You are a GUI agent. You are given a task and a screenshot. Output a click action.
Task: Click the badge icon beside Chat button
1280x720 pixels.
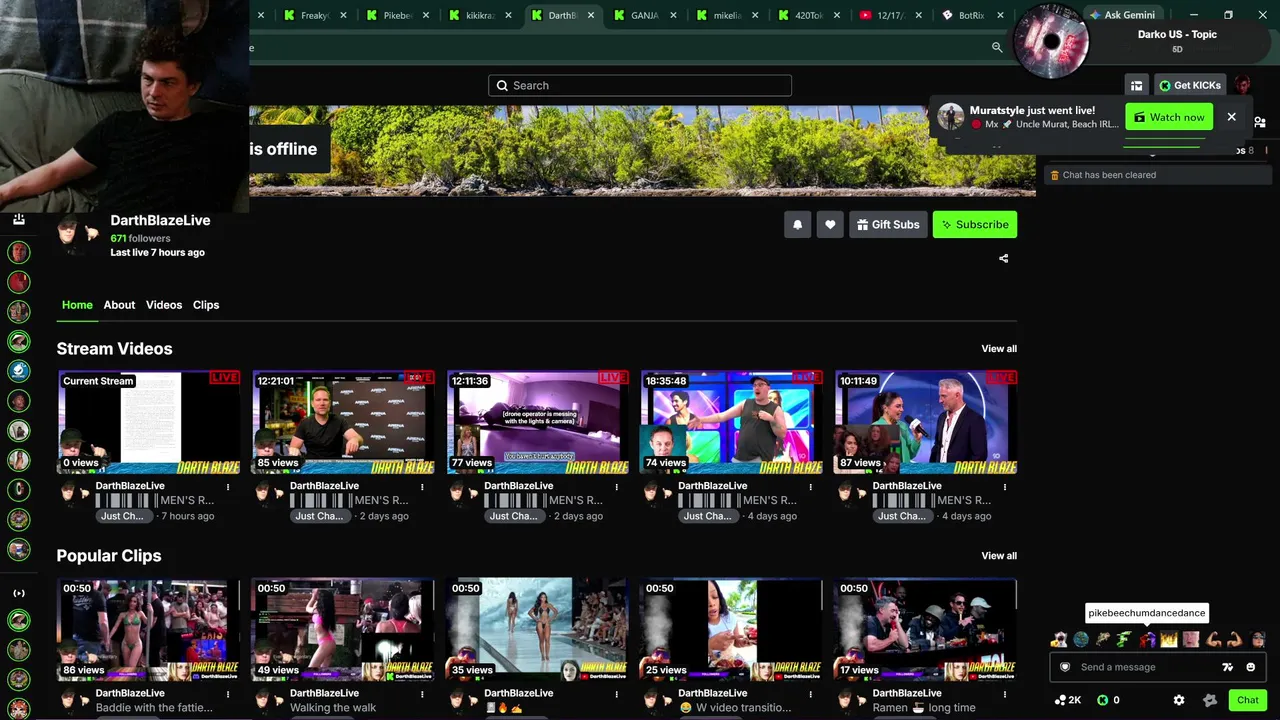click(x=1210, y=700)
